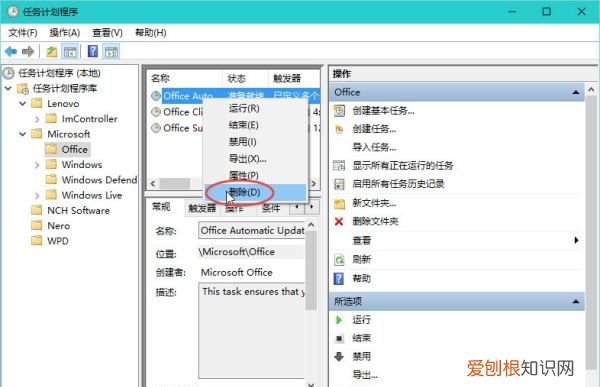The width and height of the screenshot is (600, 387).
Task: Choose 属性(P) from the context menu
Action: pos(255,175)
